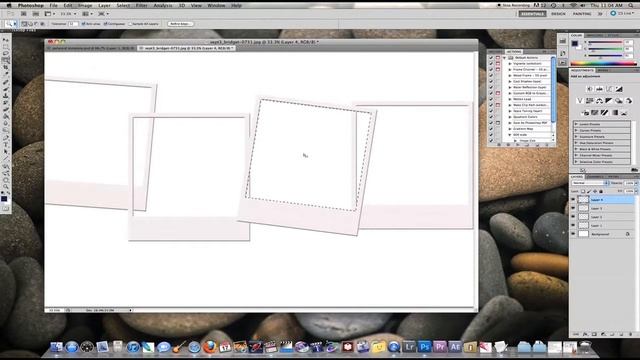
Task: Add a Black & White adjustment
Action: click(609, 100)
